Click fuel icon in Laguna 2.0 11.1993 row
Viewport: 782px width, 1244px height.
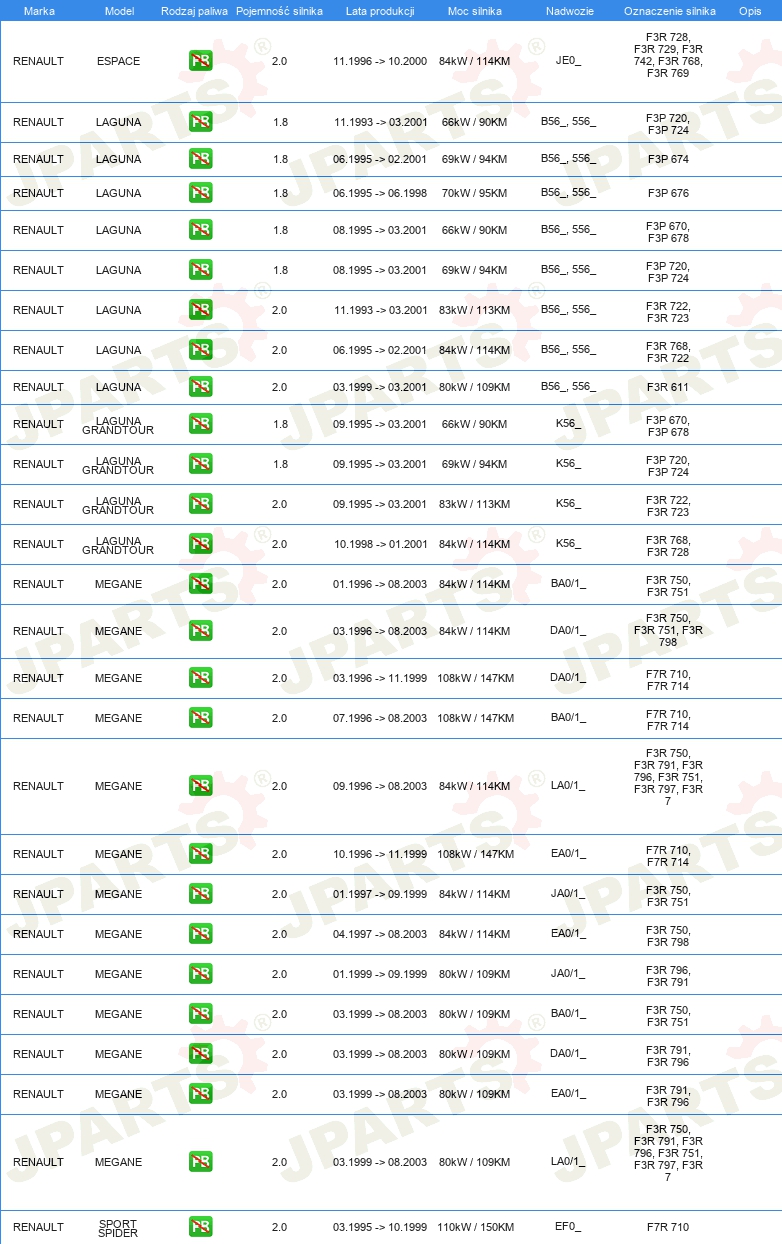(x=200, y=310)
